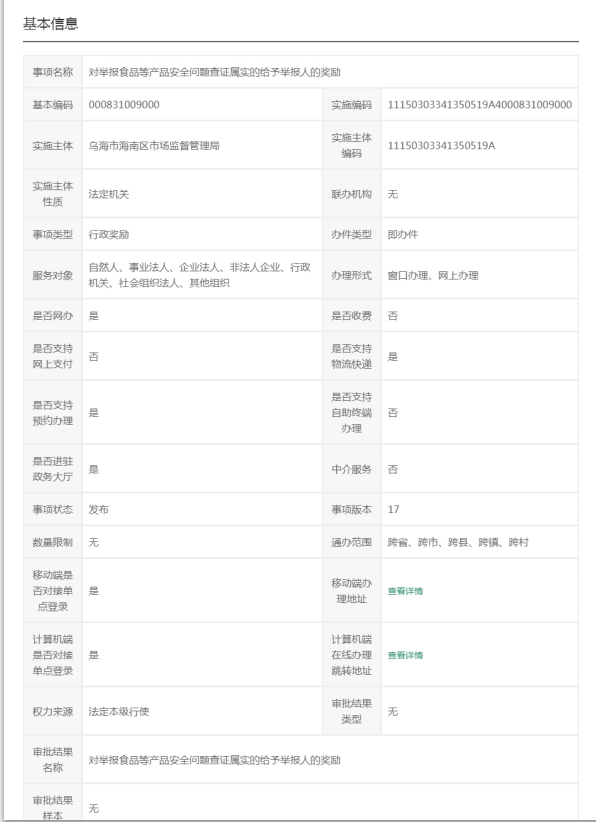The height and width of the screenshot is (822, 596).
Task: Click the 行政奖励 事项类型 value
Action: click(x=109, y=234)
